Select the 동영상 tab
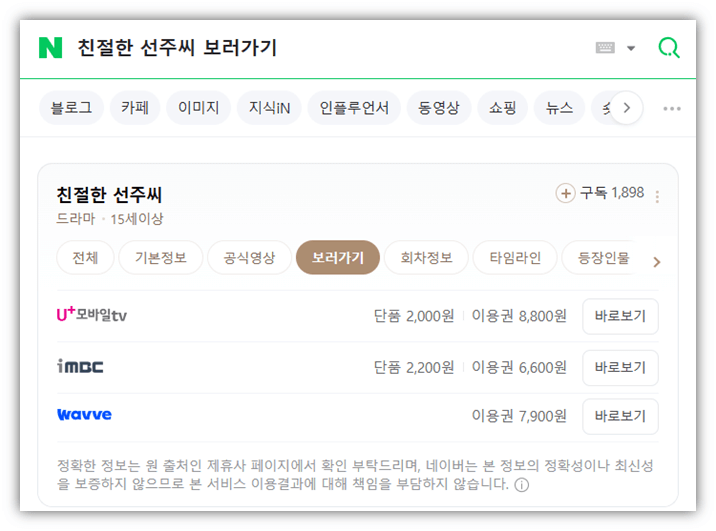Viewport: 716px width, 531px height. point(439,108)
